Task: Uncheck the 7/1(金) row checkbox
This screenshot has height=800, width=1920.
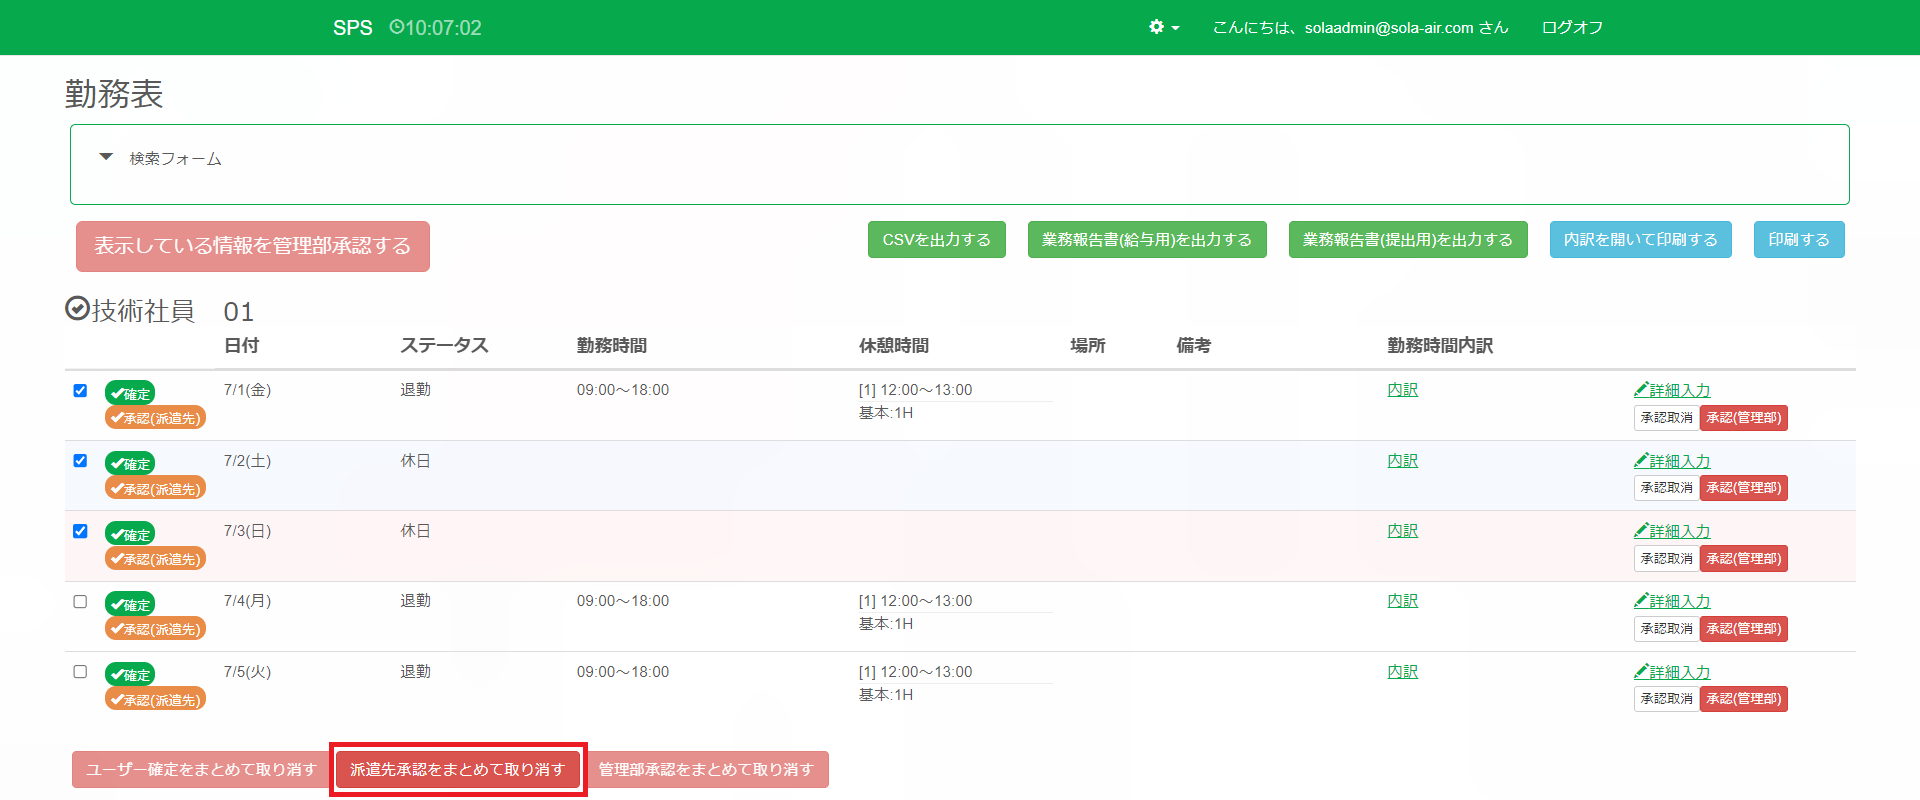Action: (80, 391)
